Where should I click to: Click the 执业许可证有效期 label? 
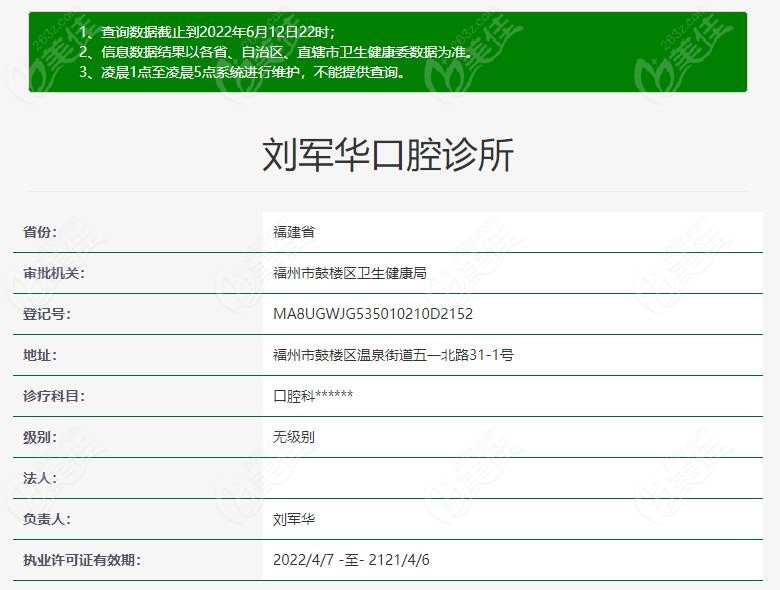tap(82, 560)
